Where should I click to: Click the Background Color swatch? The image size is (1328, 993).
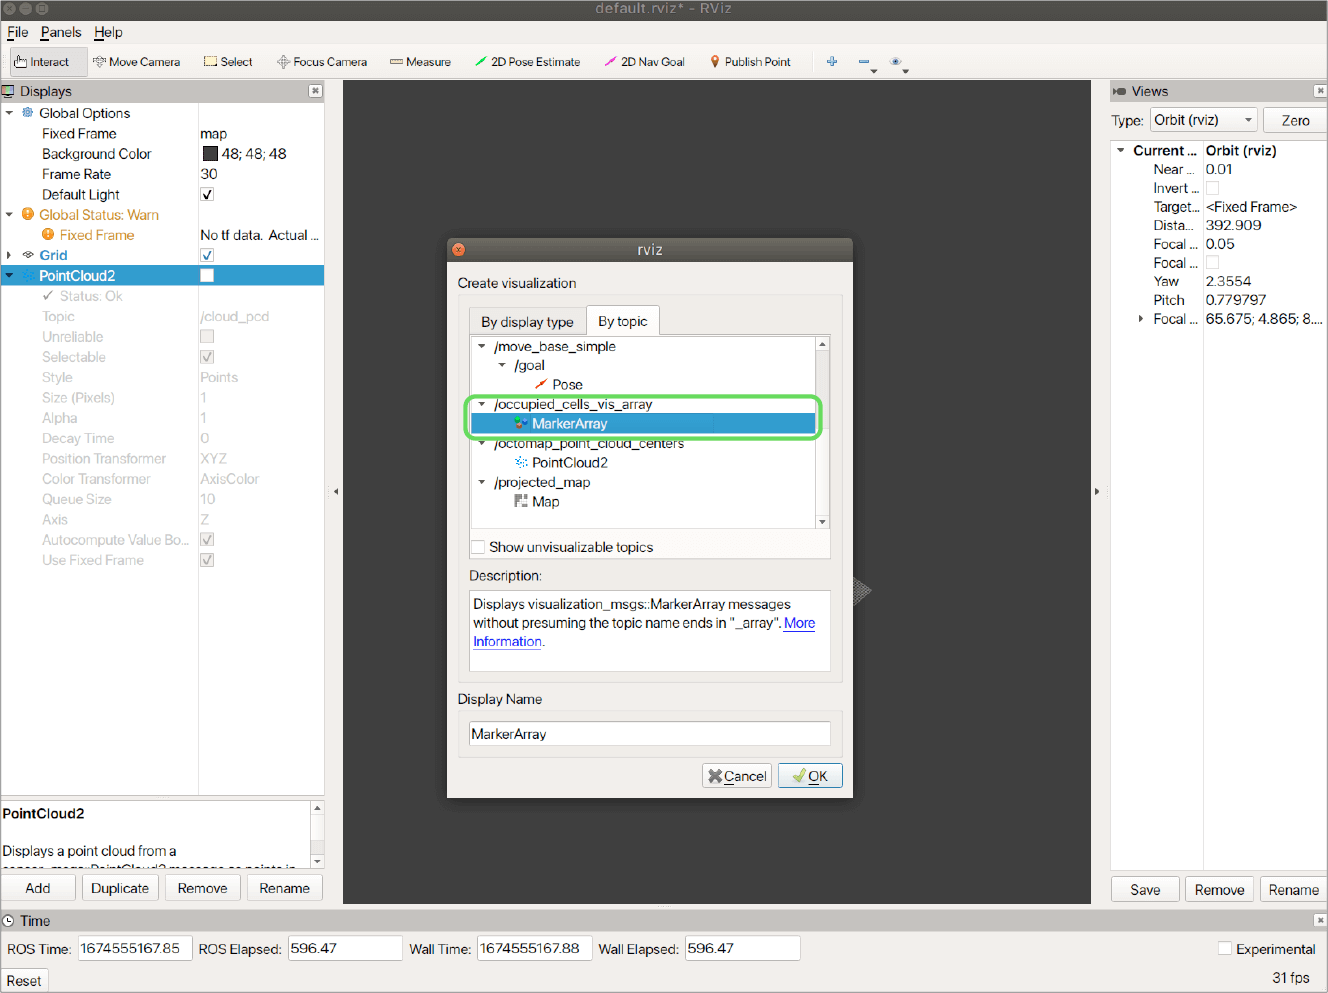[x=210, y=154]
